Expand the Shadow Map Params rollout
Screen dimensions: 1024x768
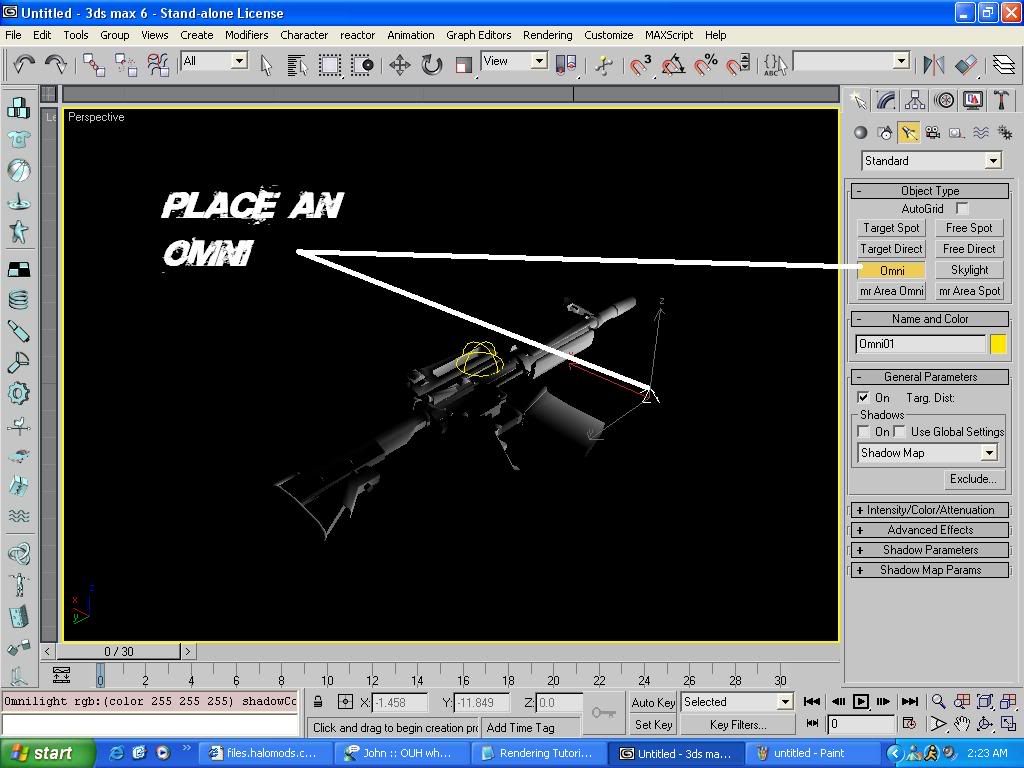point(930,570)
